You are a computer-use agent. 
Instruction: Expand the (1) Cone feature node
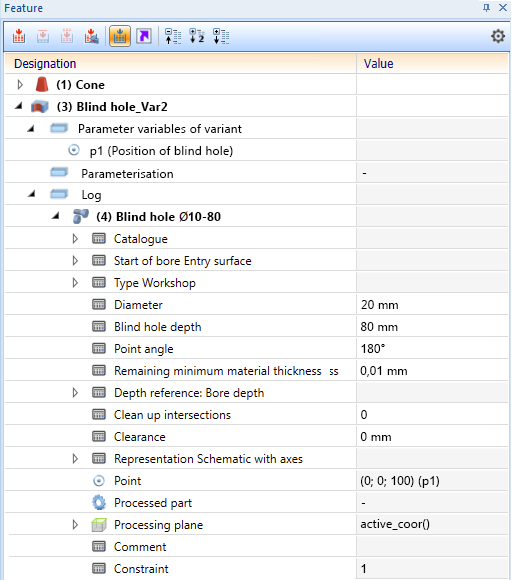[20, 85]
